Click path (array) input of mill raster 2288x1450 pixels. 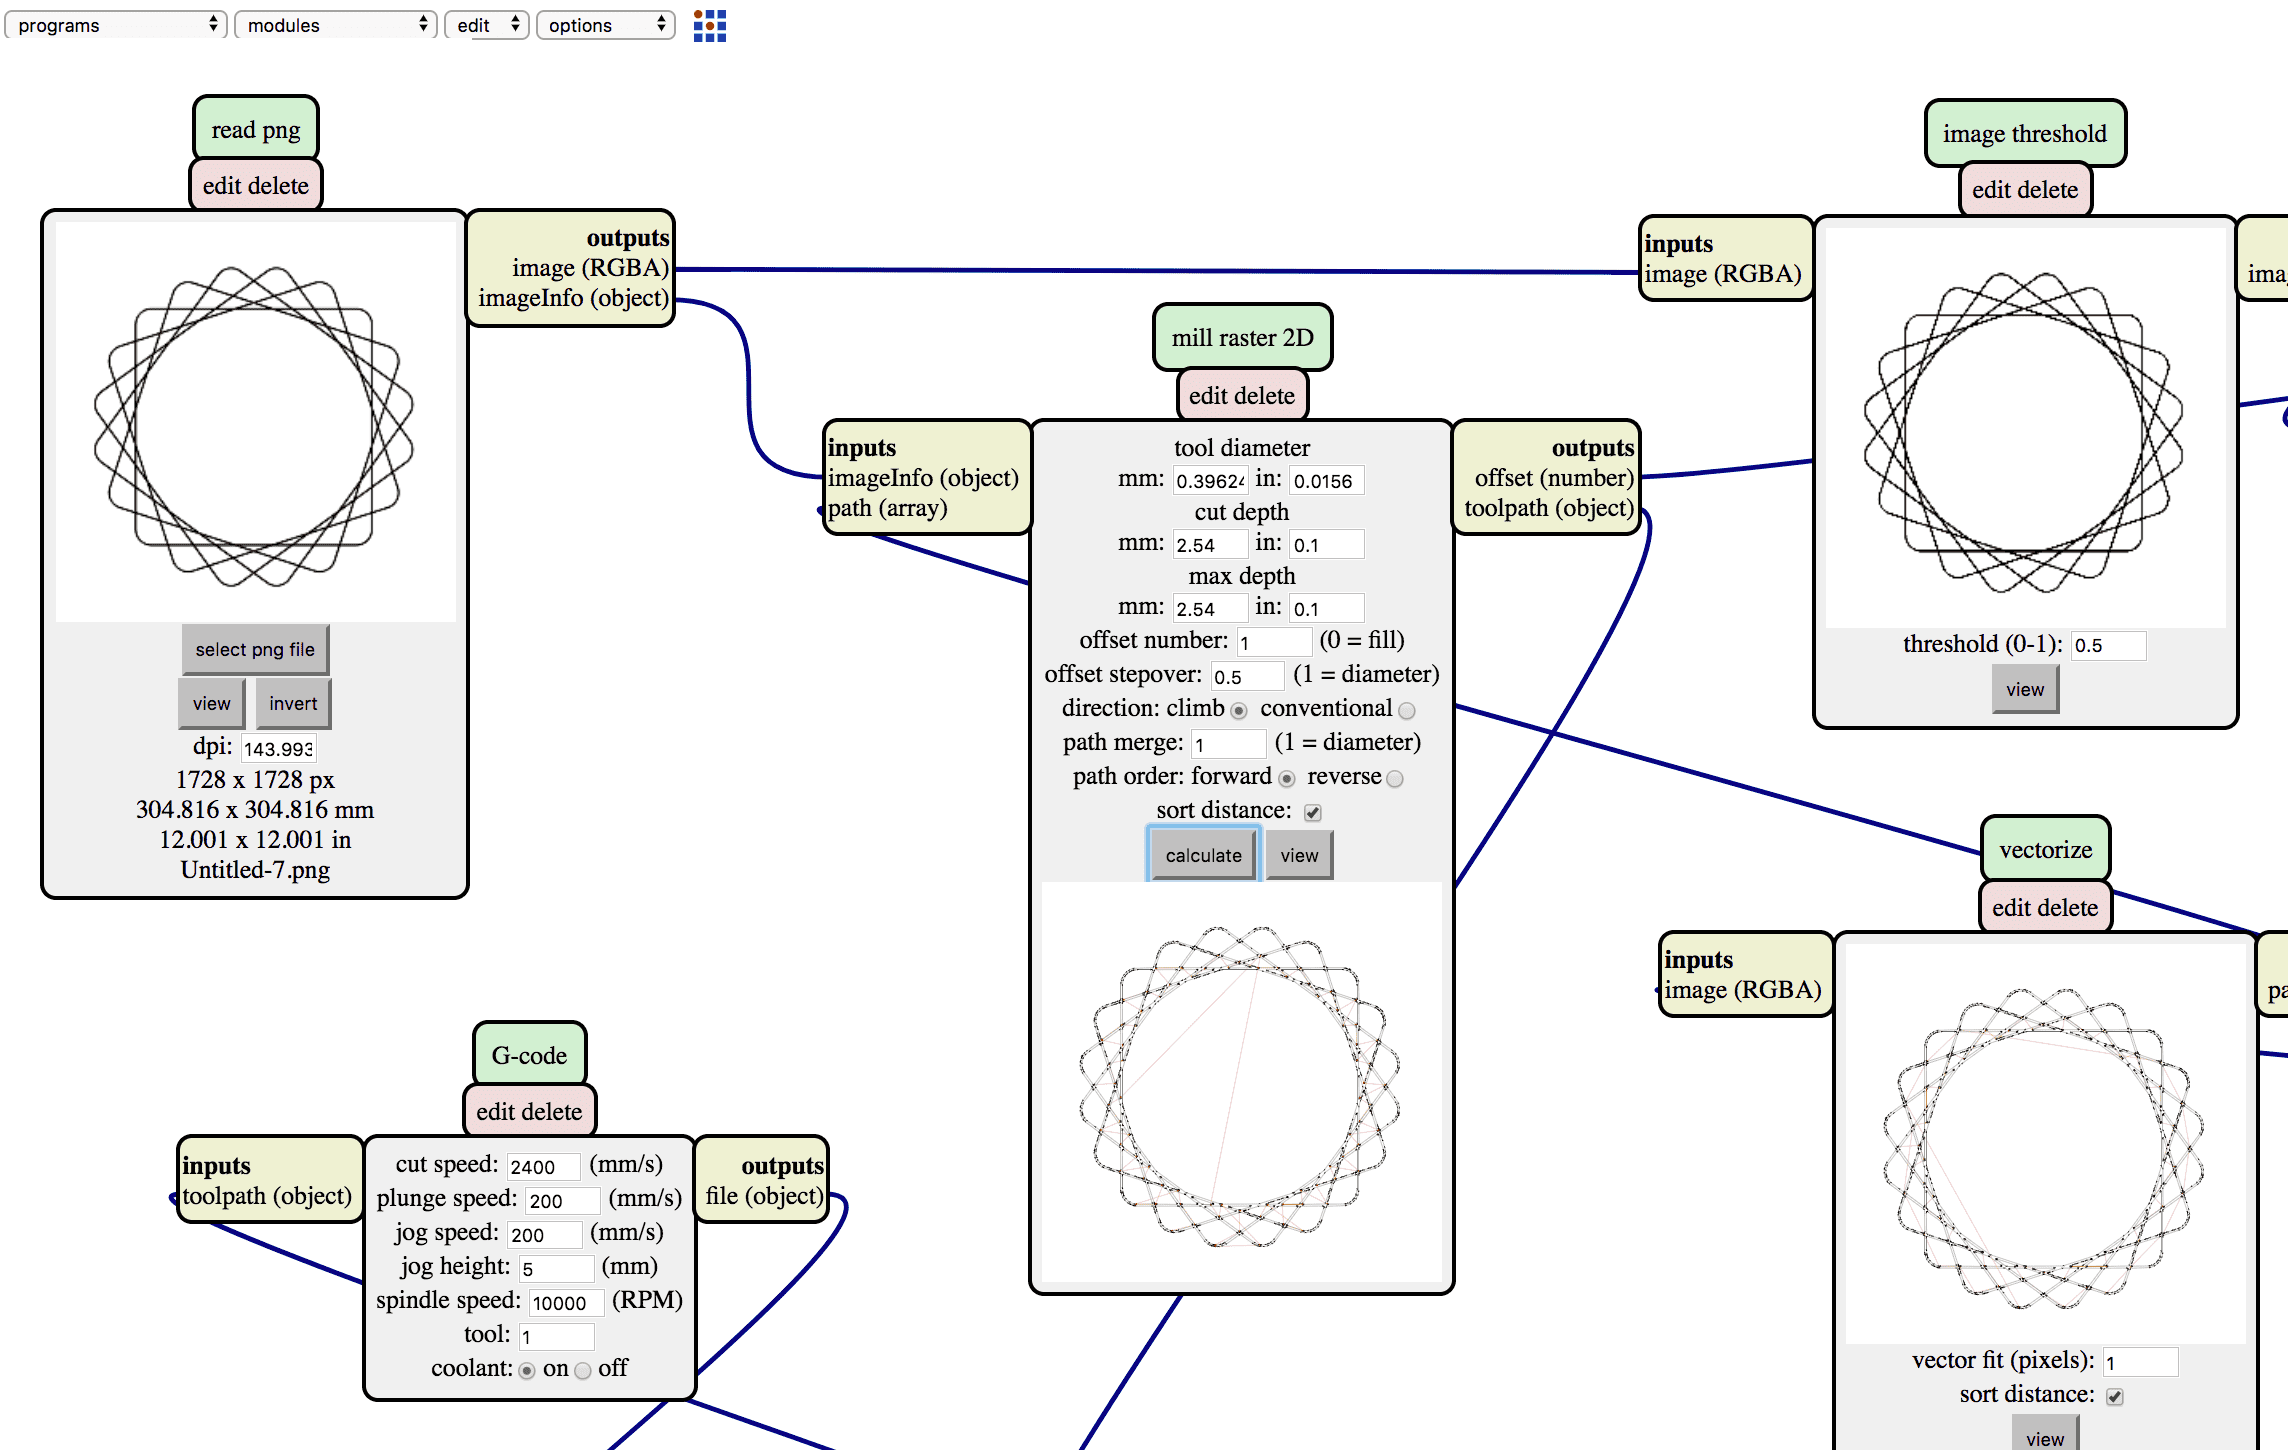(887, 508)
